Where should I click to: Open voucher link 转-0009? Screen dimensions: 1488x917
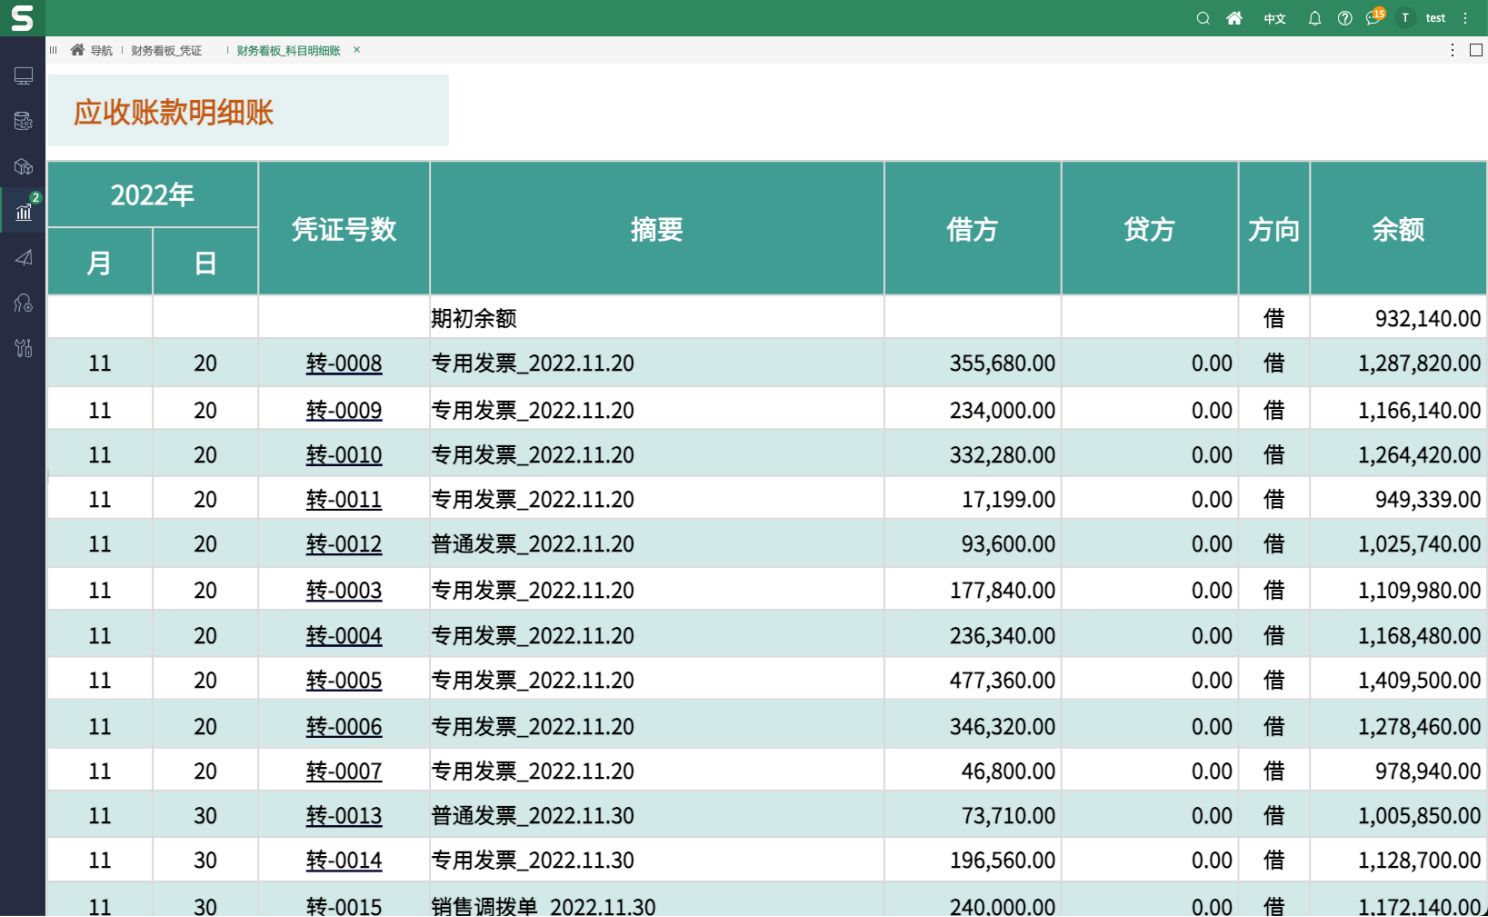click(x=344, y=411)
